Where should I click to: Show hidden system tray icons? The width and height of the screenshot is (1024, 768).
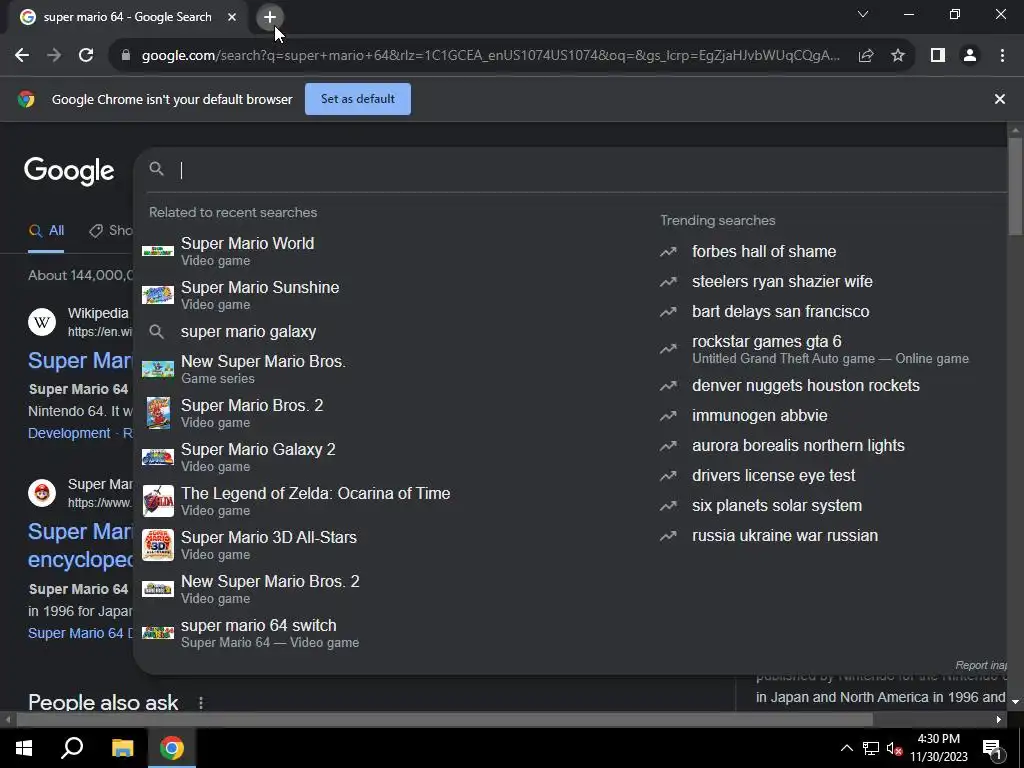coord(846,748)
